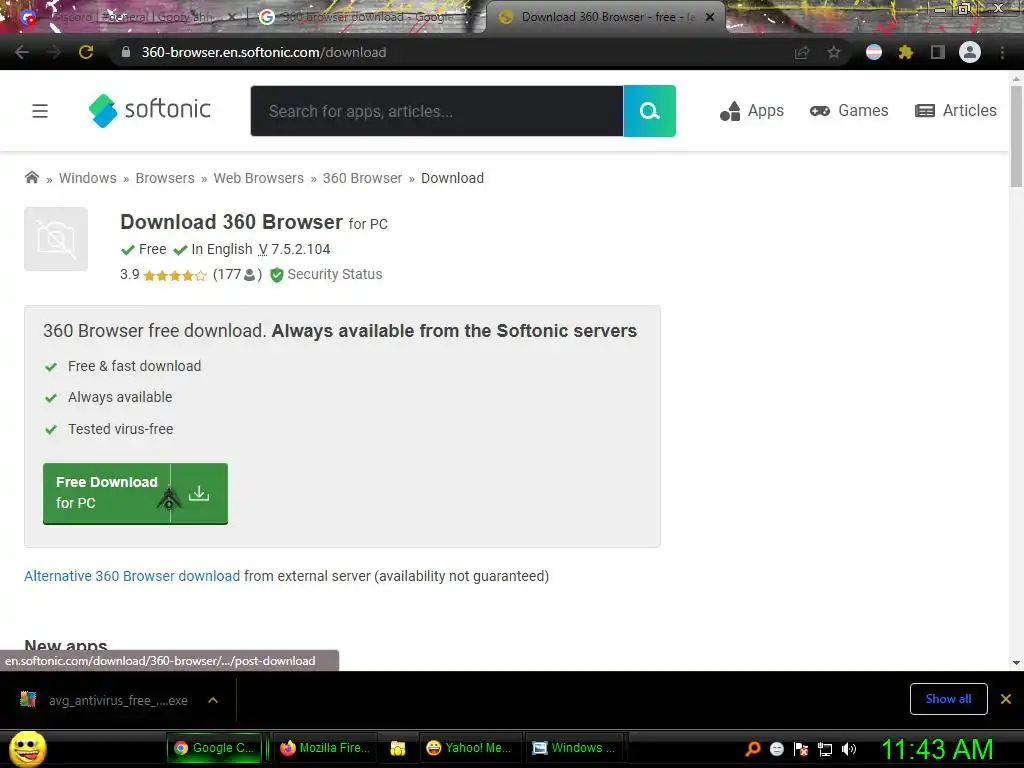Click the 177 reviews count
Screen dimensions: 1024x768
tap(237, 275)
